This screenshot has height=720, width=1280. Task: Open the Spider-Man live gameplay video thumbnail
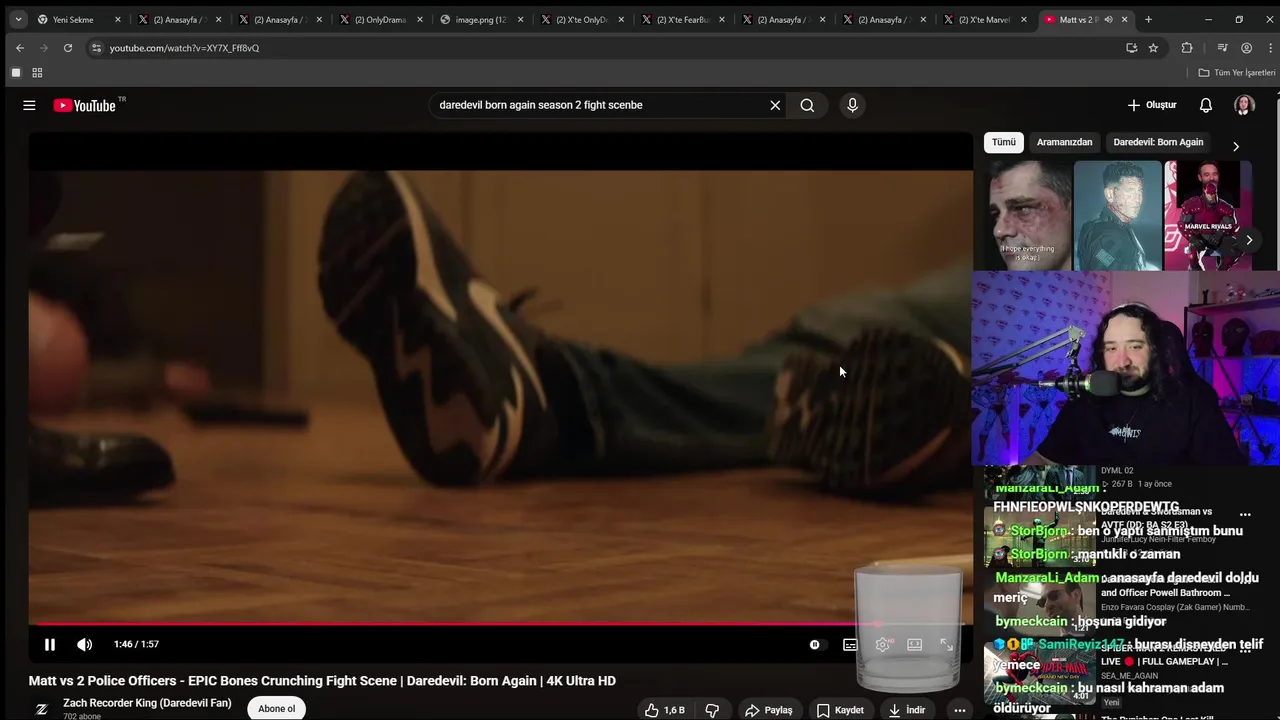point(1040,672)
